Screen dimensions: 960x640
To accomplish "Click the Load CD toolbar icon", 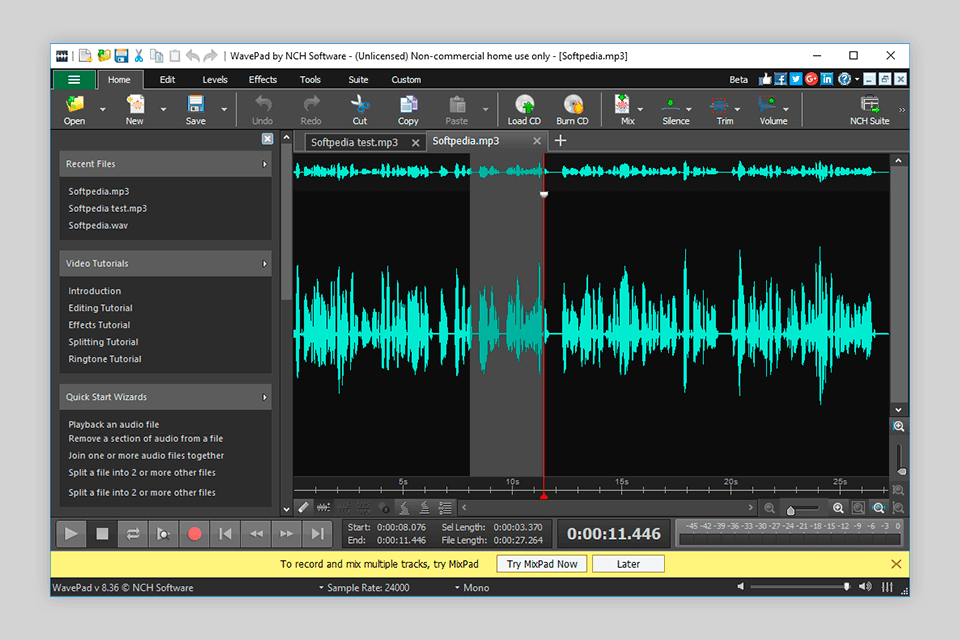I will coord(524,110).
